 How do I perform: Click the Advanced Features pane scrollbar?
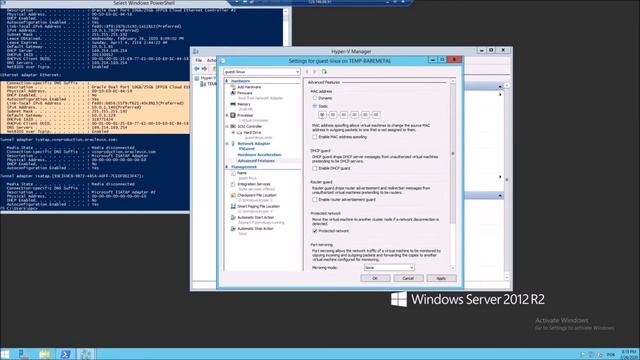point(452,153)
